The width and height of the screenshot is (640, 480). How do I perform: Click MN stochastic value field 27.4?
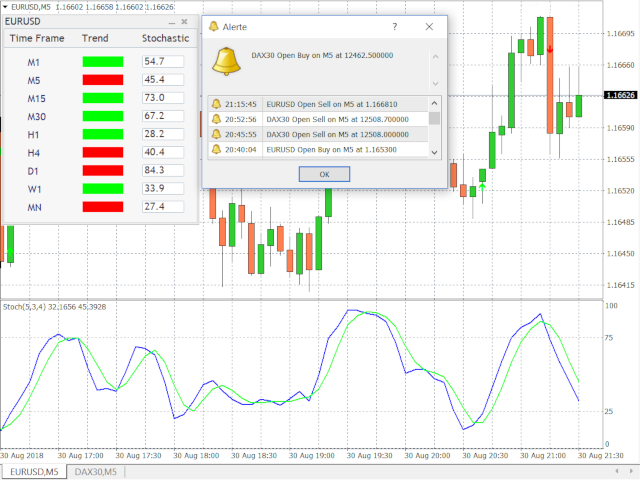click(x=163, y=207)
